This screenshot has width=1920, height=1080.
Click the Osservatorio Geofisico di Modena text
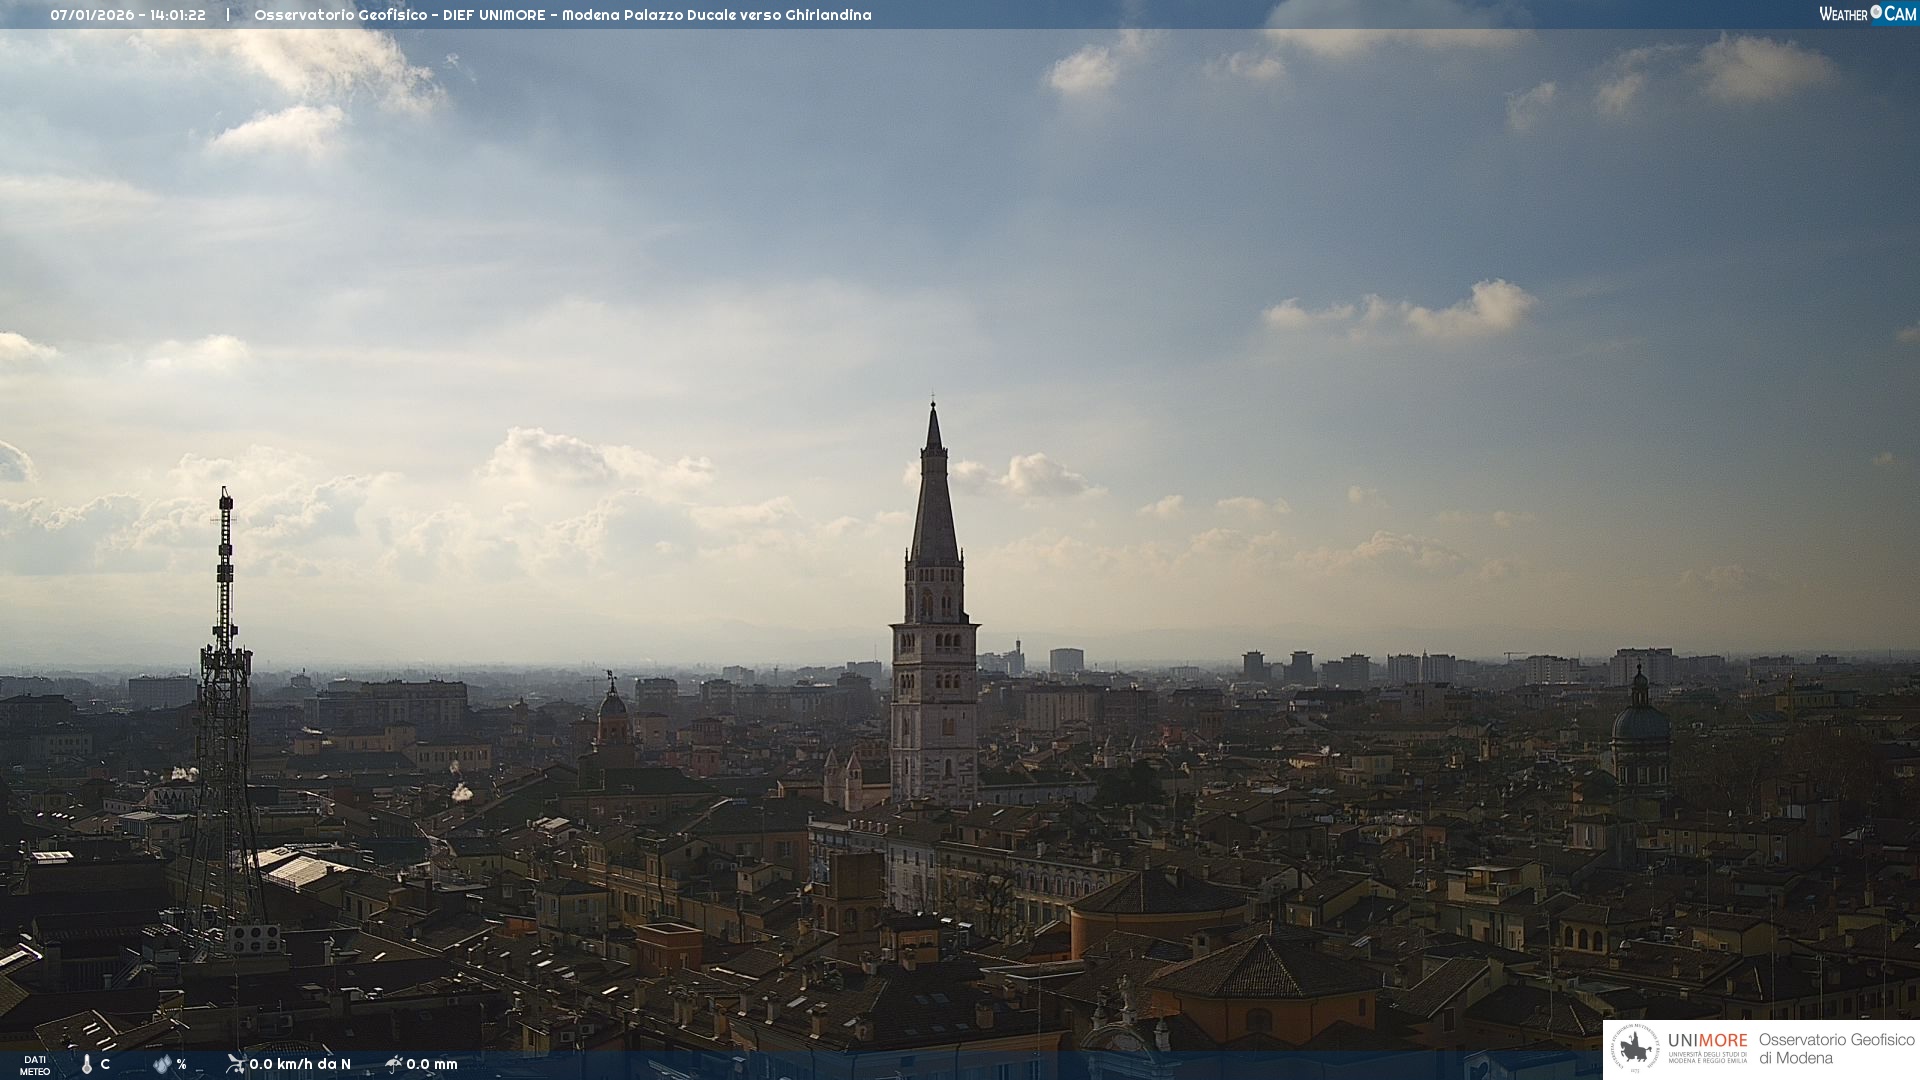click(x=1836, y=1048)
